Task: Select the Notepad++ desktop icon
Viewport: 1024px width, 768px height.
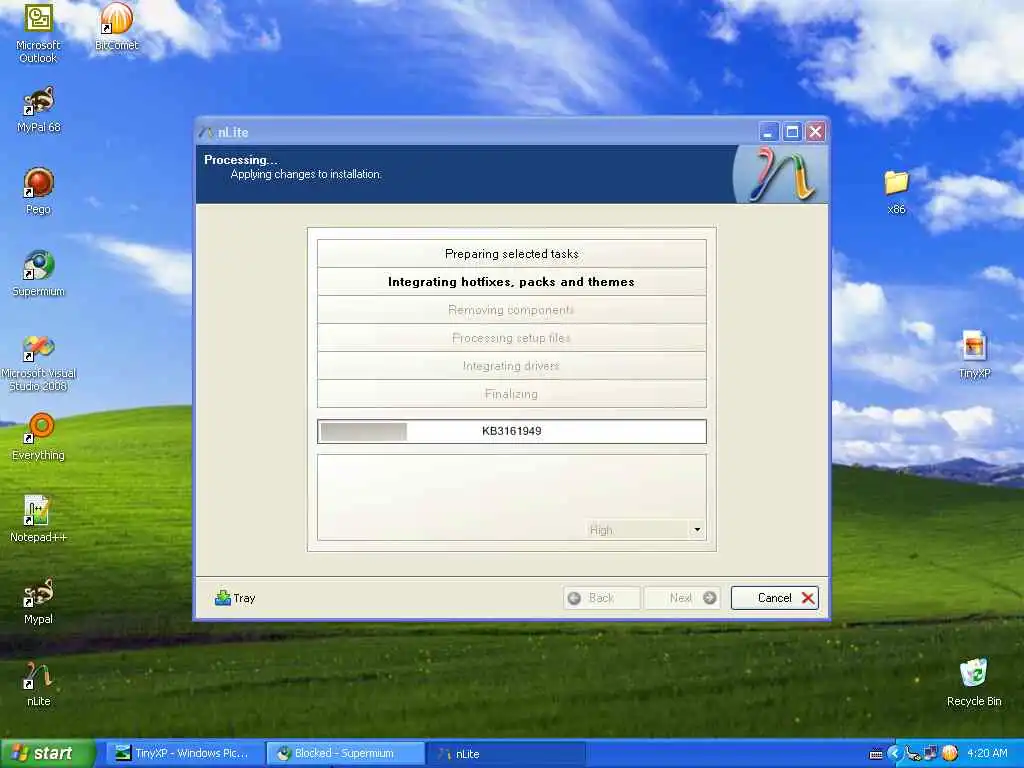Action: [39, 519]
